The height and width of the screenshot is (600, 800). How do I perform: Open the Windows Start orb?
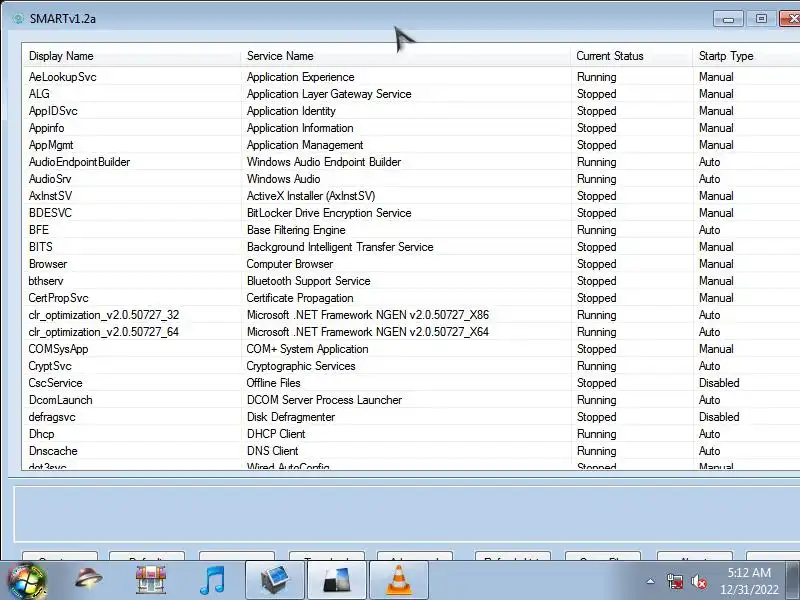[x=26, y=581]
